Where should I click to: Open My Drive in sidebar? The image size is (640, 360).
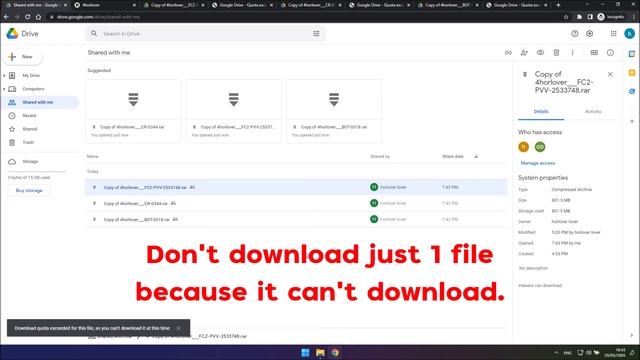click(x=31, y=76)
